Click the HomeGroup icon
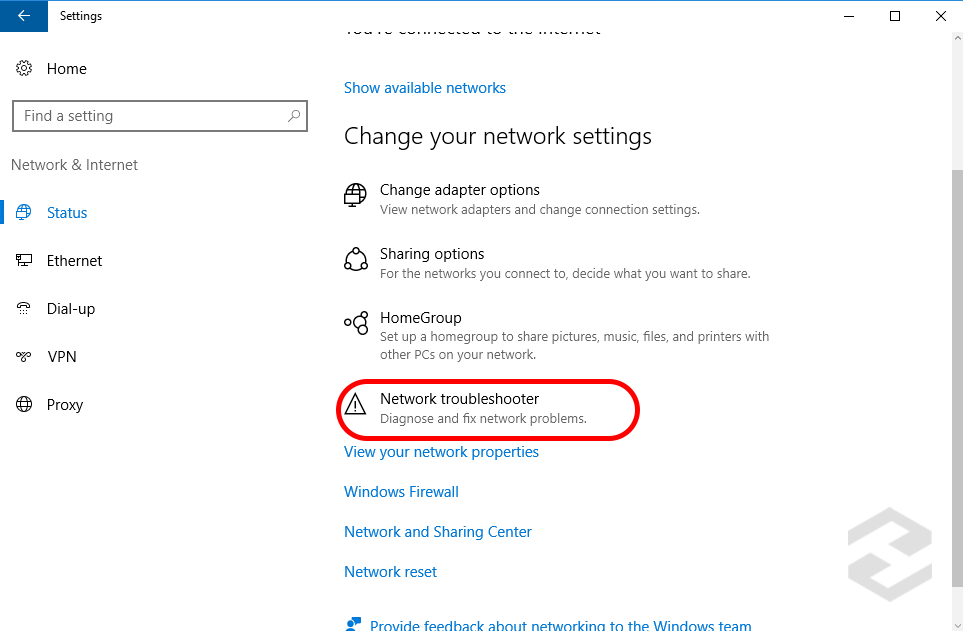The height and width of the screenshot is (631, 963). (x=355, y=323)
